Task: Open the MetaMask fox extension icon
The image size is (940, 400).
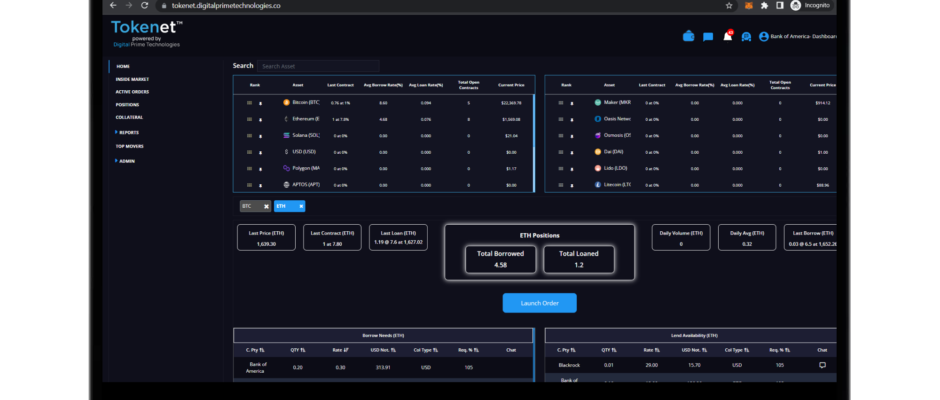Action: (749, 5)
